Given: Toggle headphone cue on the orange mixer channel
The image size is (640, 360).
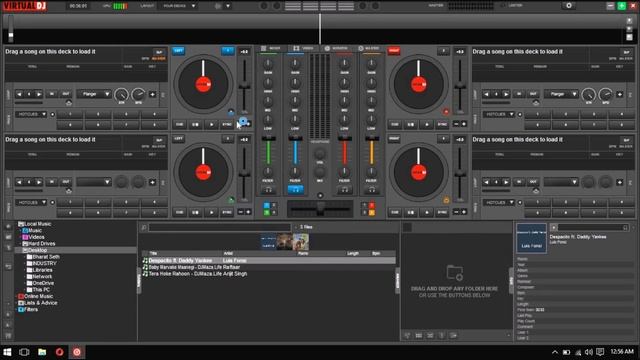Looking at the screenshot, I should [371, 190].
